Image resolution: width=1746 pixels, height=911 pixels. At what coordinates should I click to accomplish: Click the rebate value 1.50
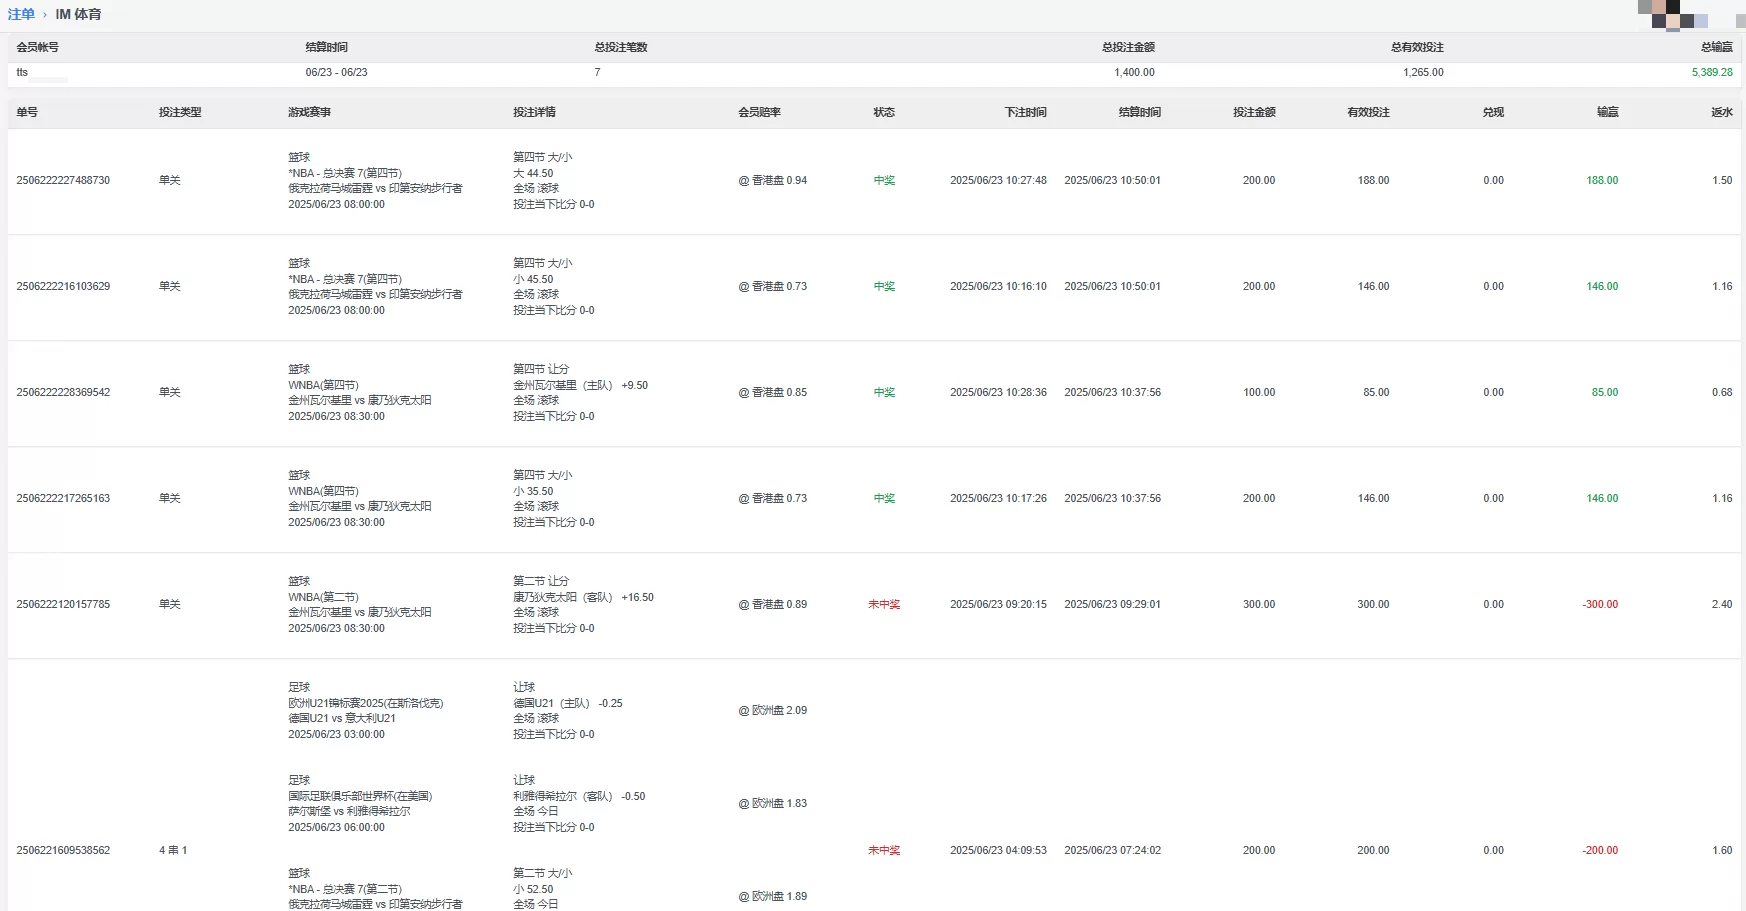[x=1722, y=180]
